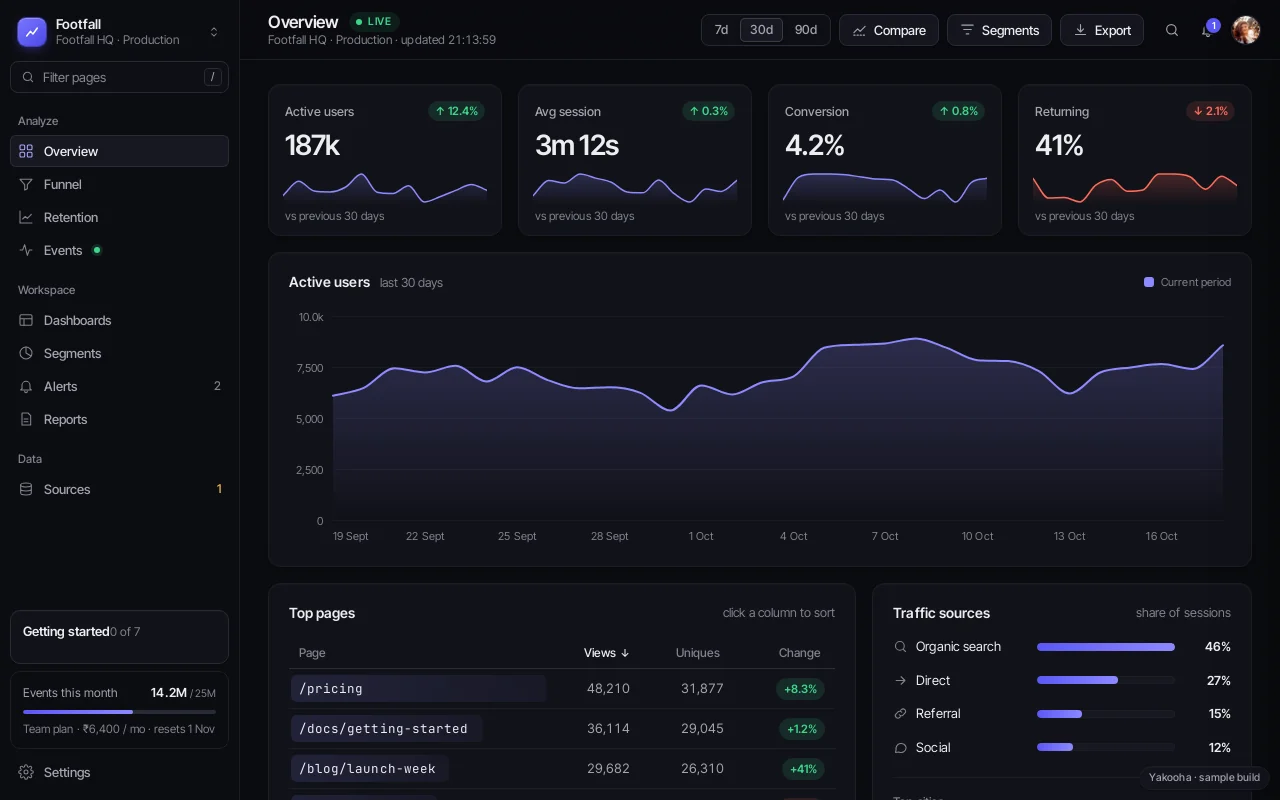
Task: Open the user avatar menu
Action: point(1246,30)
